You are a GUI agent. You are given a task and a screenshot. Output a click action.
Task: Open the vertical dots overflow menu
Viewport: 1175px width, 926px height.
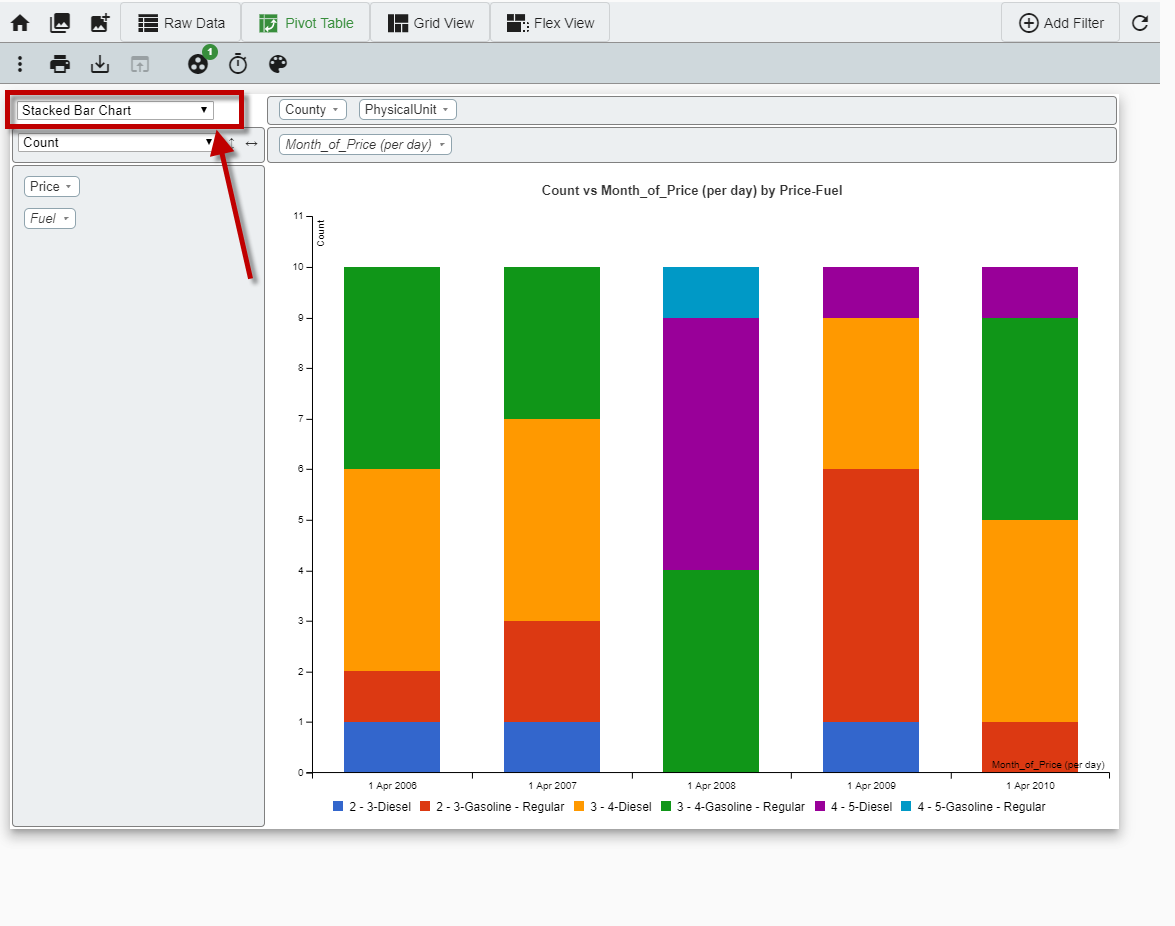click(x=20, y=63)
